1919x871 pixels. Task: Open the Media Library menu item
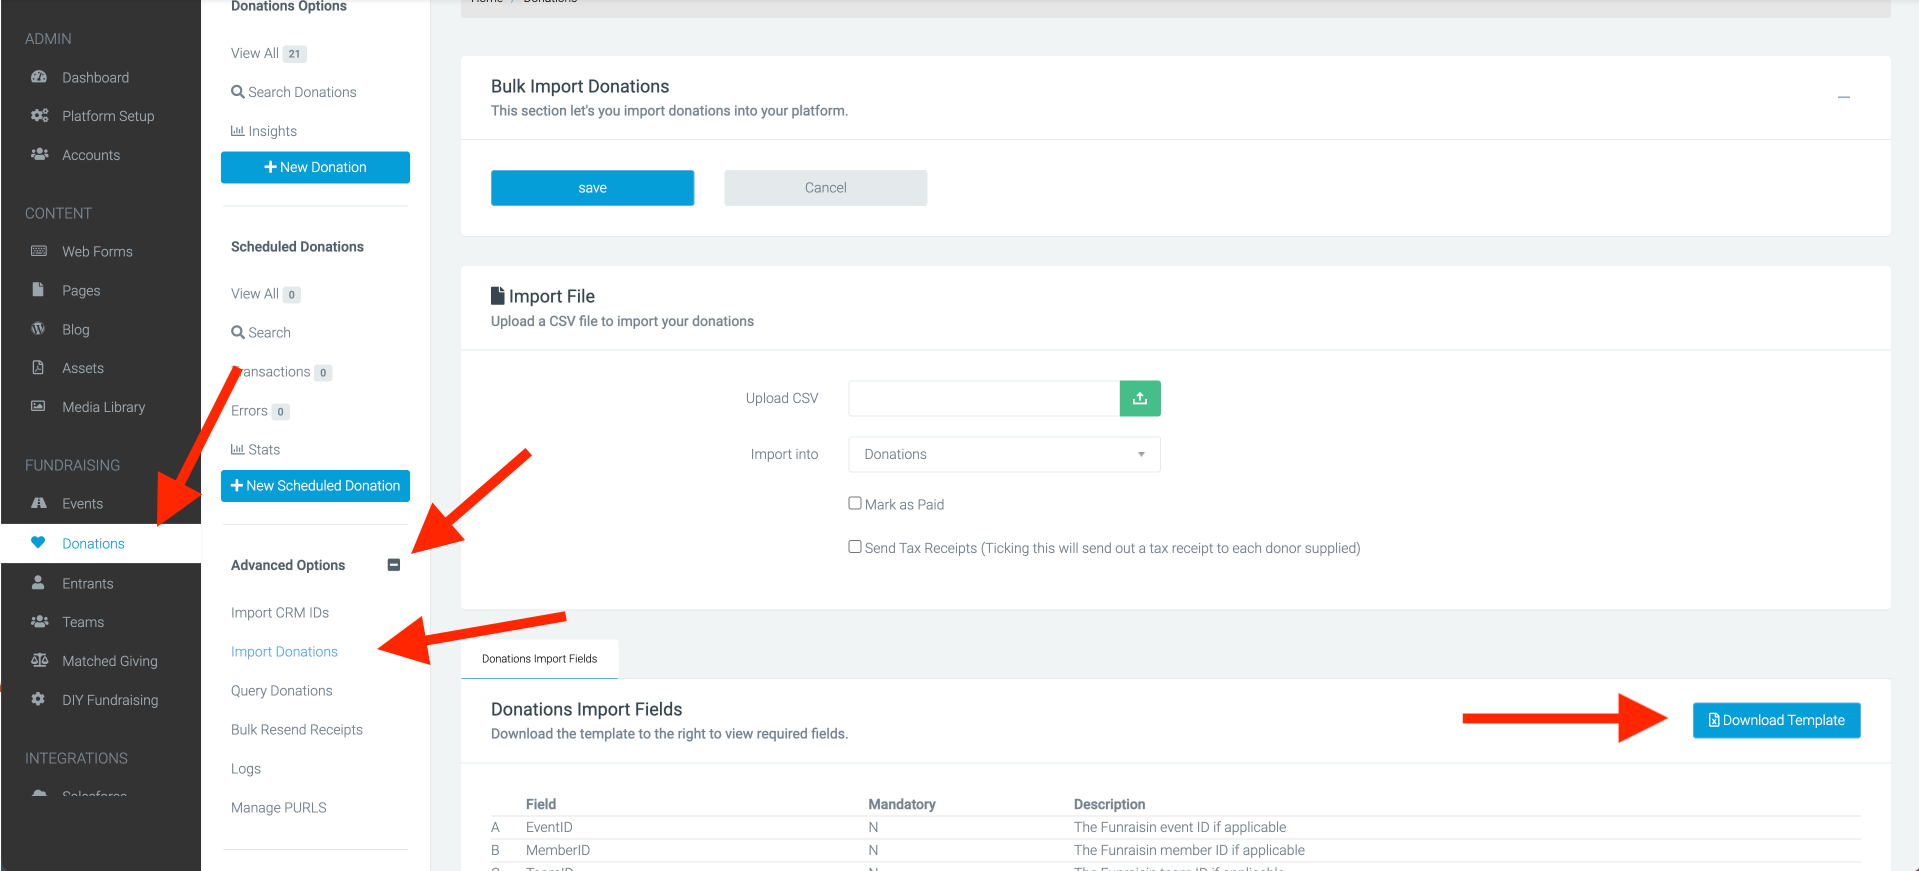[103, 407]
